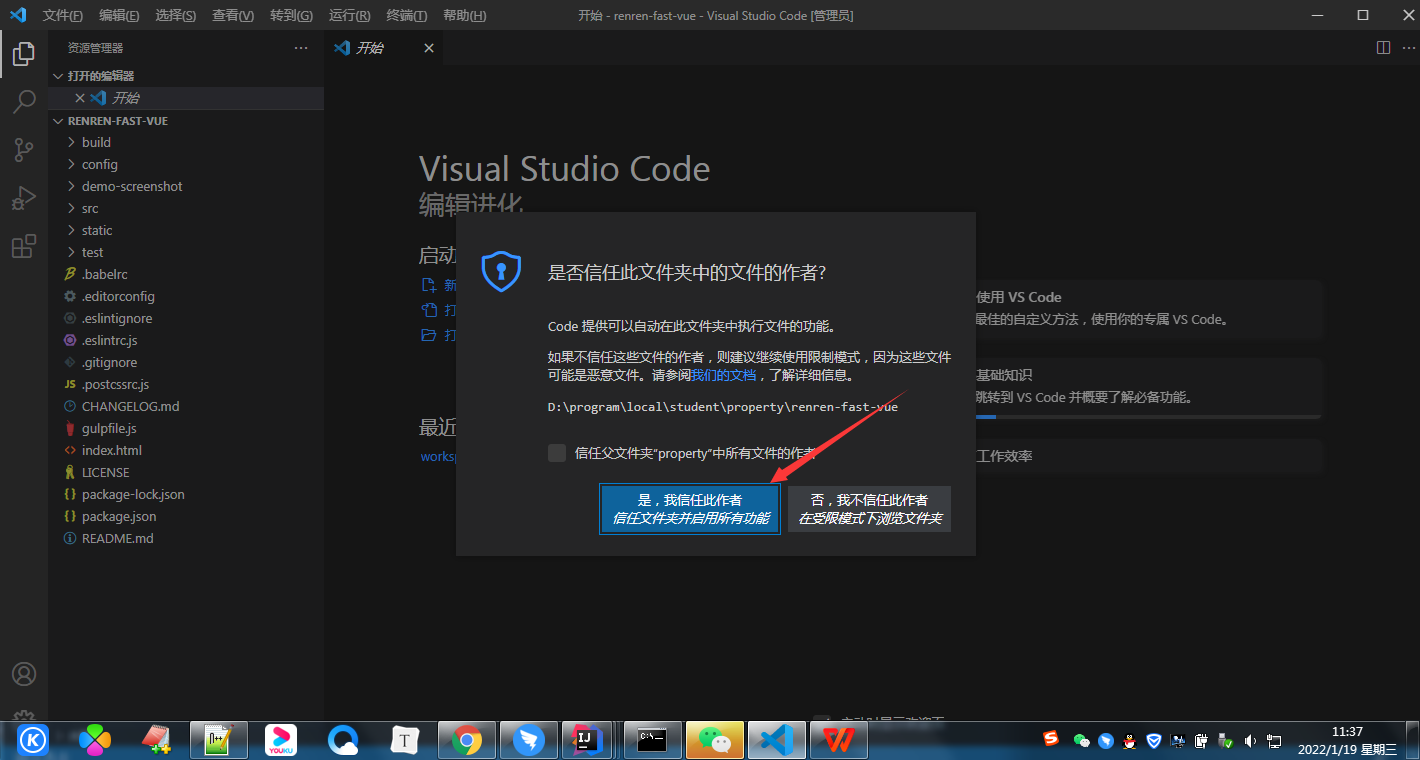Viewport: 1420px width, 760px height.
Task: Expand the config folder
Action: pos(186,164)
